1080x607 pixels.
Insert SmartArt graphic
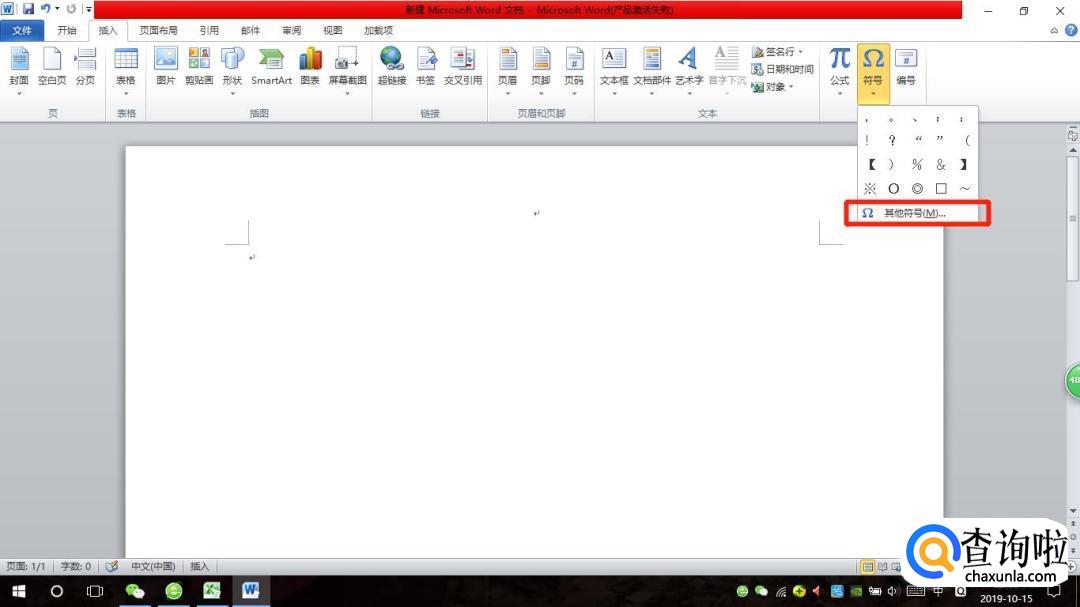click(x=271, y=69)
